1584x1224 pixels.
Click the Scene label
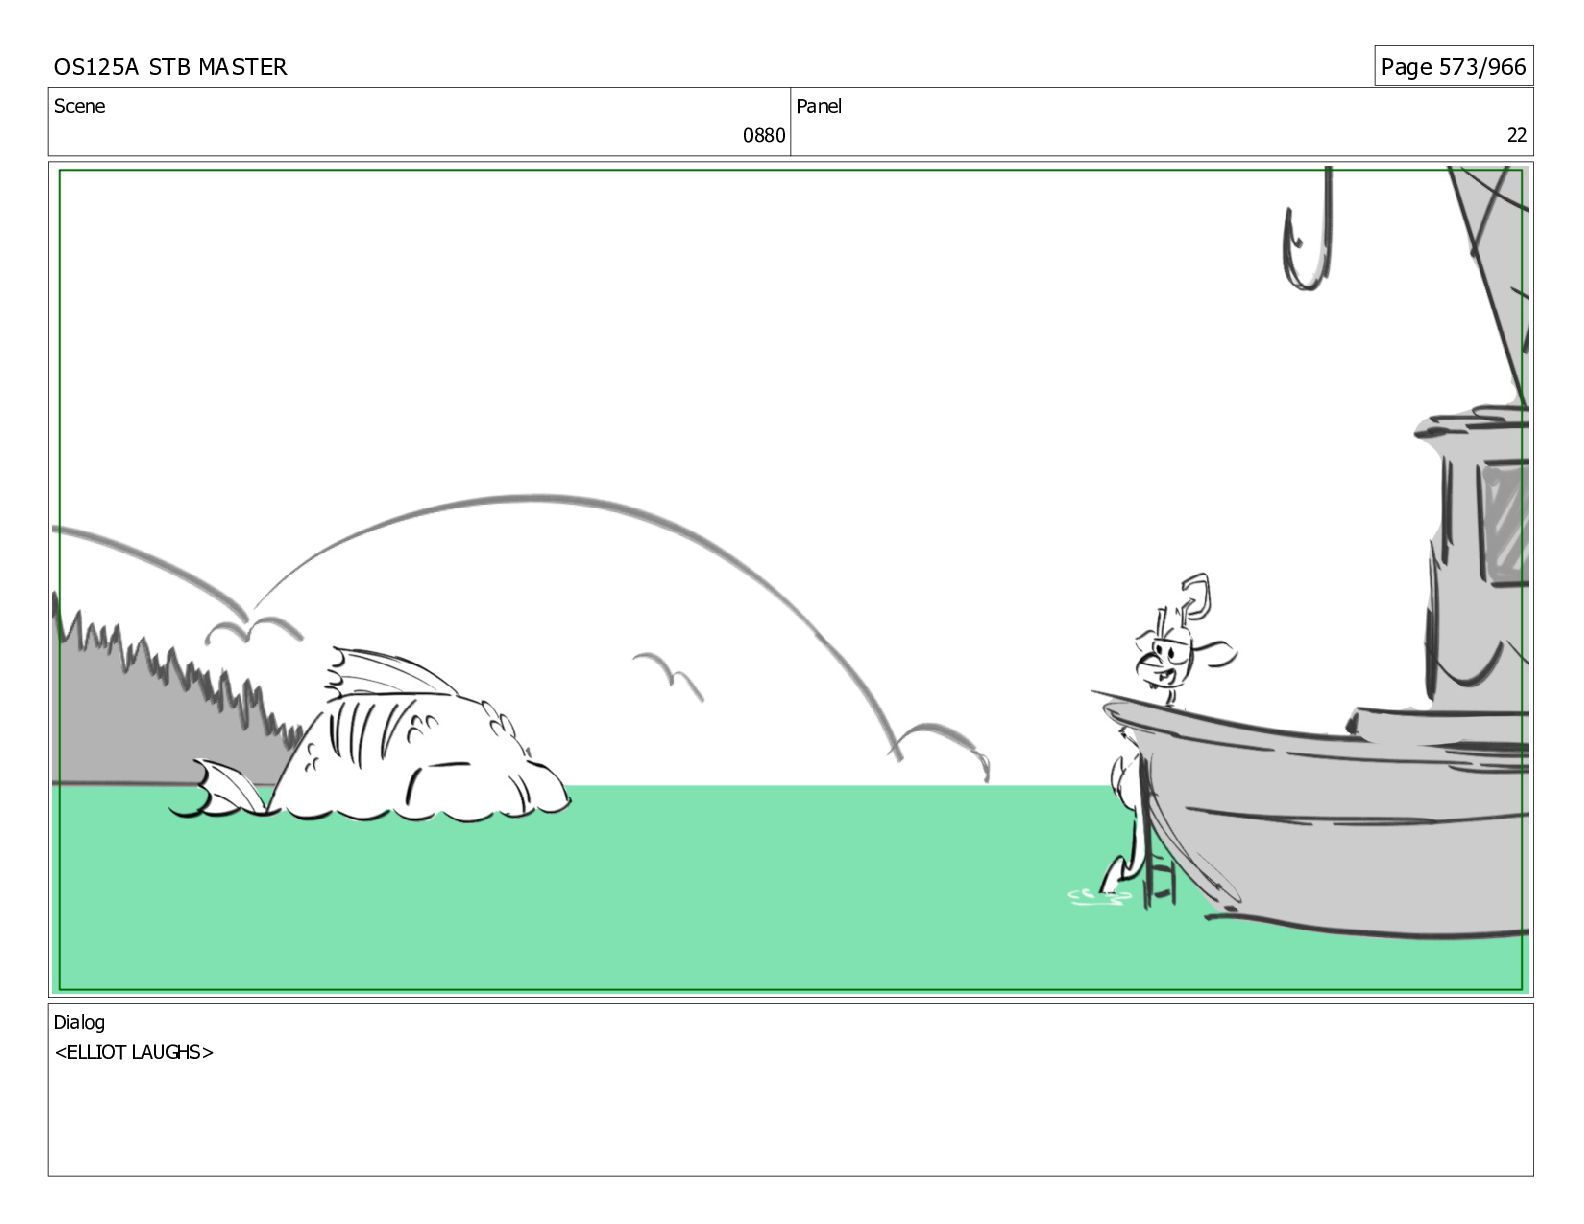[x=79, y=106]
